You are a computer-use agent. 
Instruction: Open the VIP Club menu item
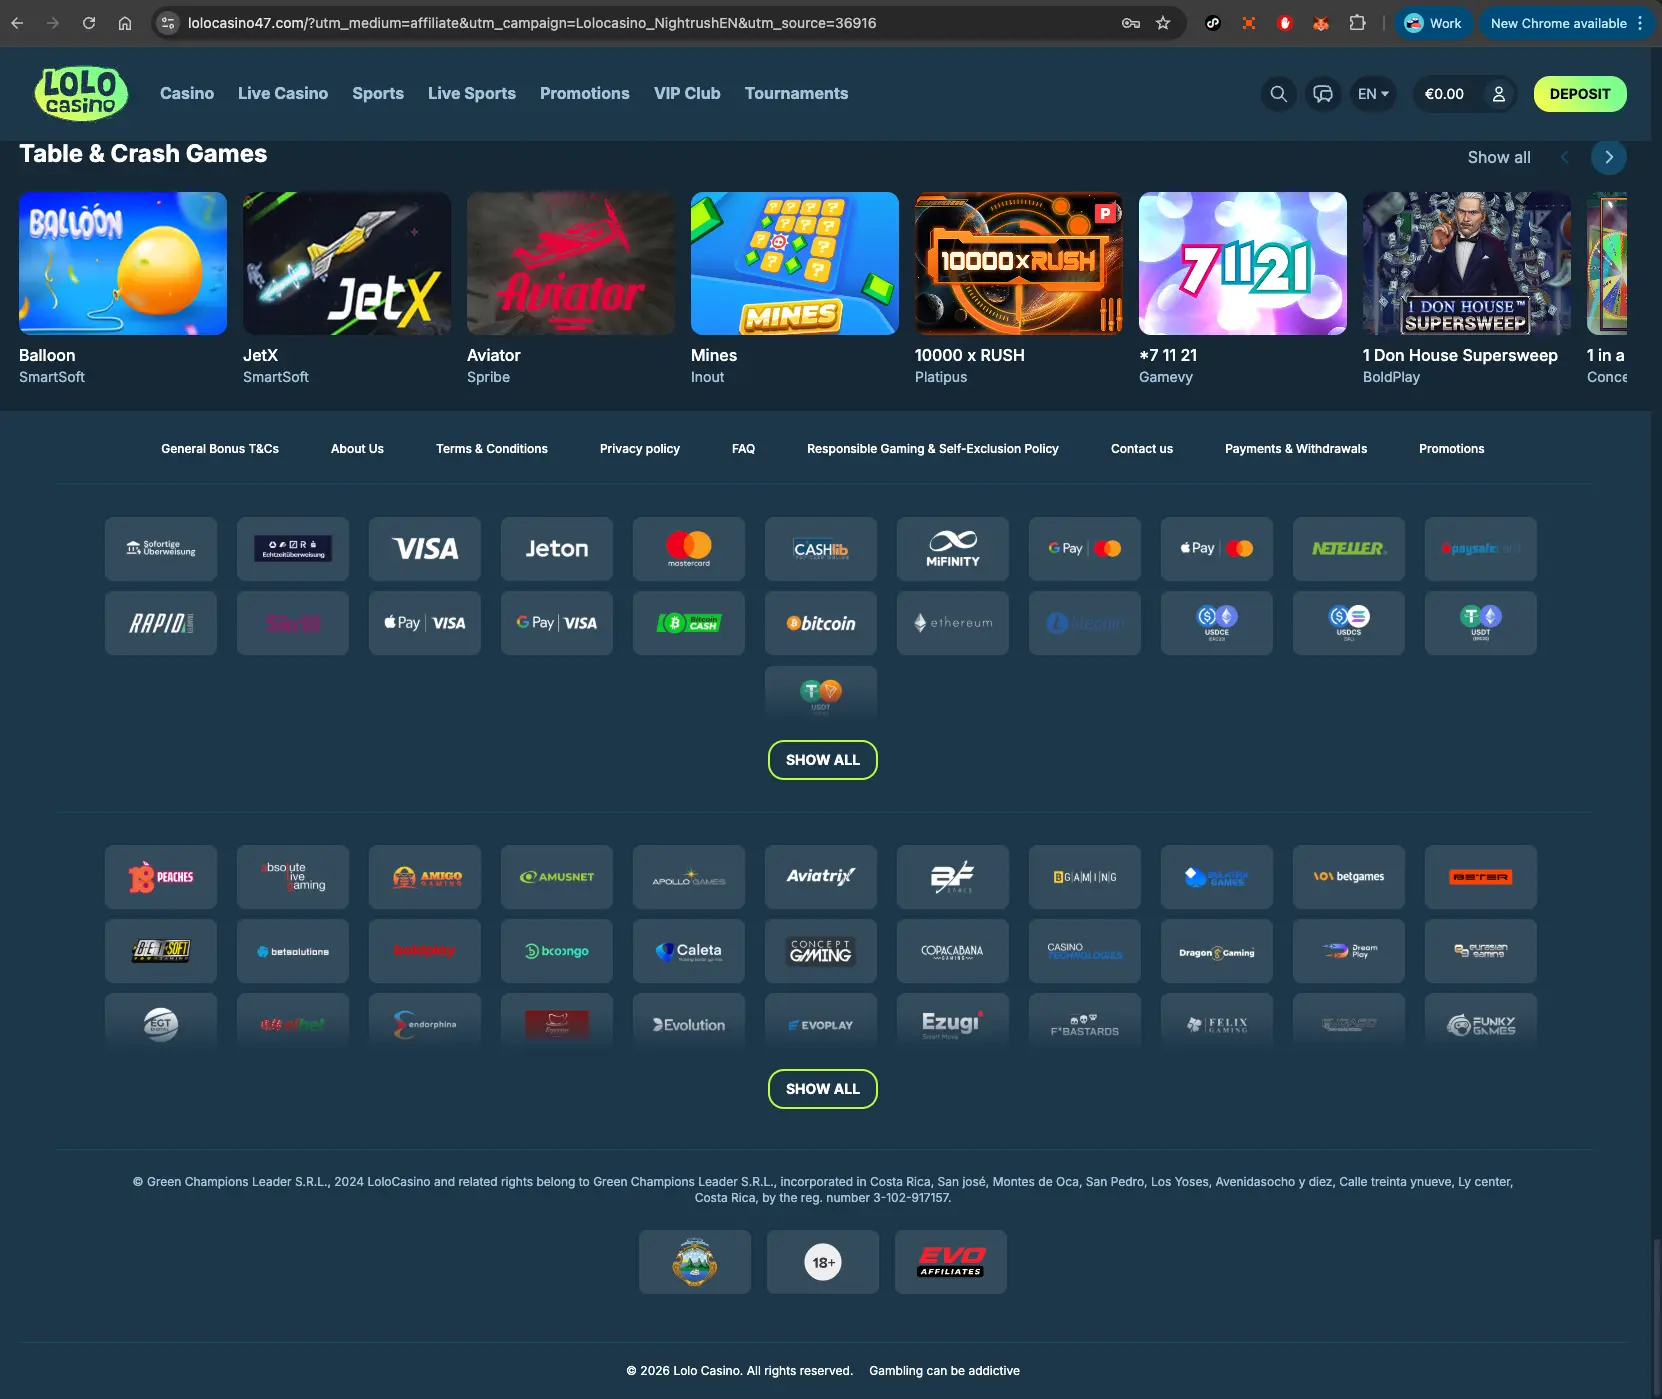(x=687, y=93)
